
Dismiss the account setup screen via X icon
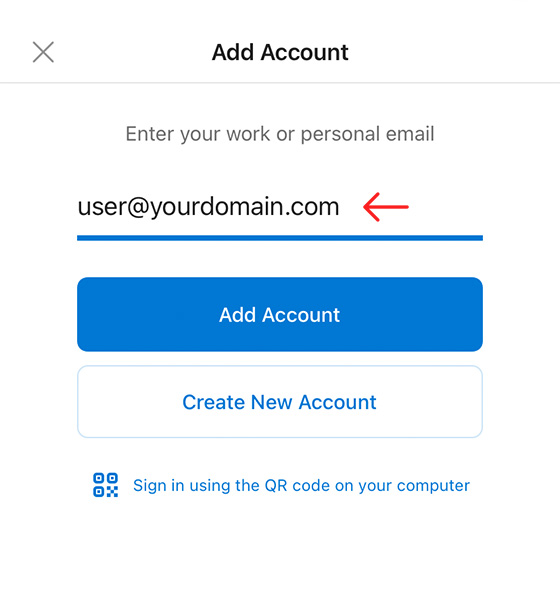pos(43,52)
